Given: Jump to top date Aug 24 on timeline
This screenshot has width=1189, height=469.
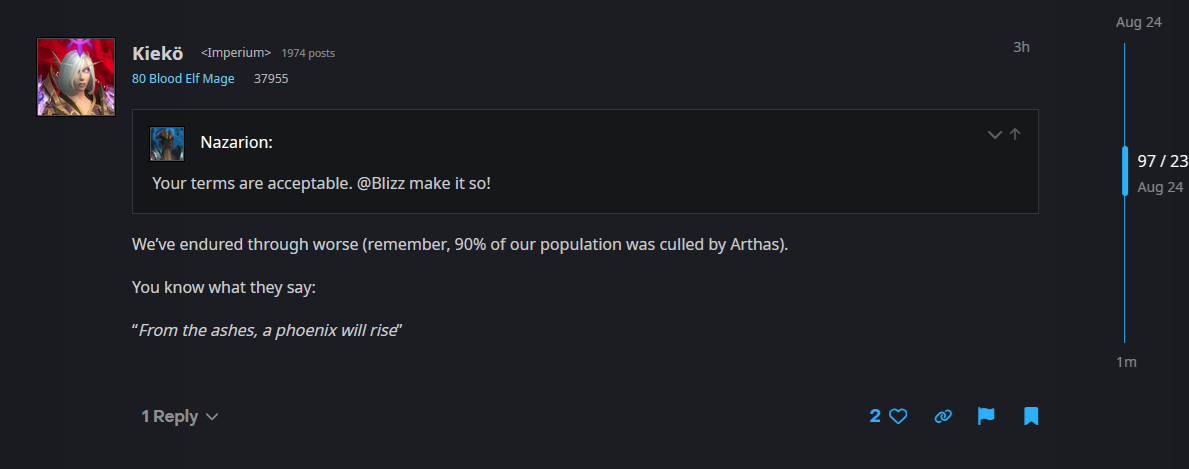Looking at the screenshot, I should 1138,22.
